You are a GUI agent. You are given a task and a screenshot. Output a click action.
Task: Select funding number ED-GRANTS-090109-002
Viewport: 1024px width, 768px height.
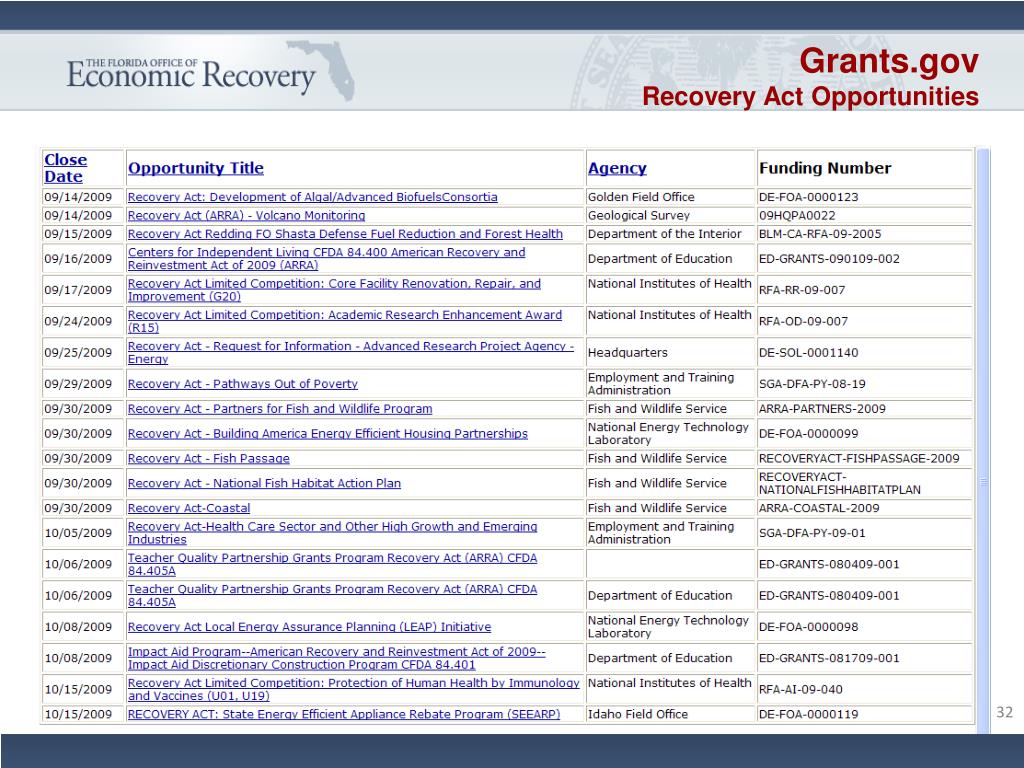[x=829, y=259]
